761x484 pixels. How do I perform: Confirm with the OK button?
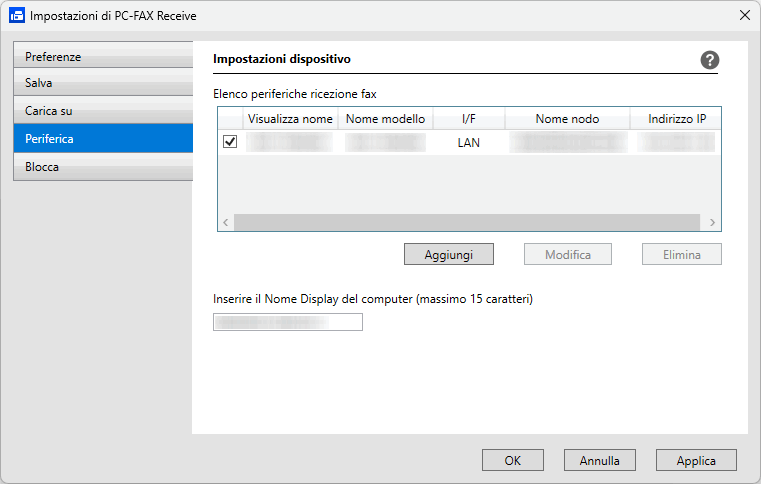click(x=512, y=461)
